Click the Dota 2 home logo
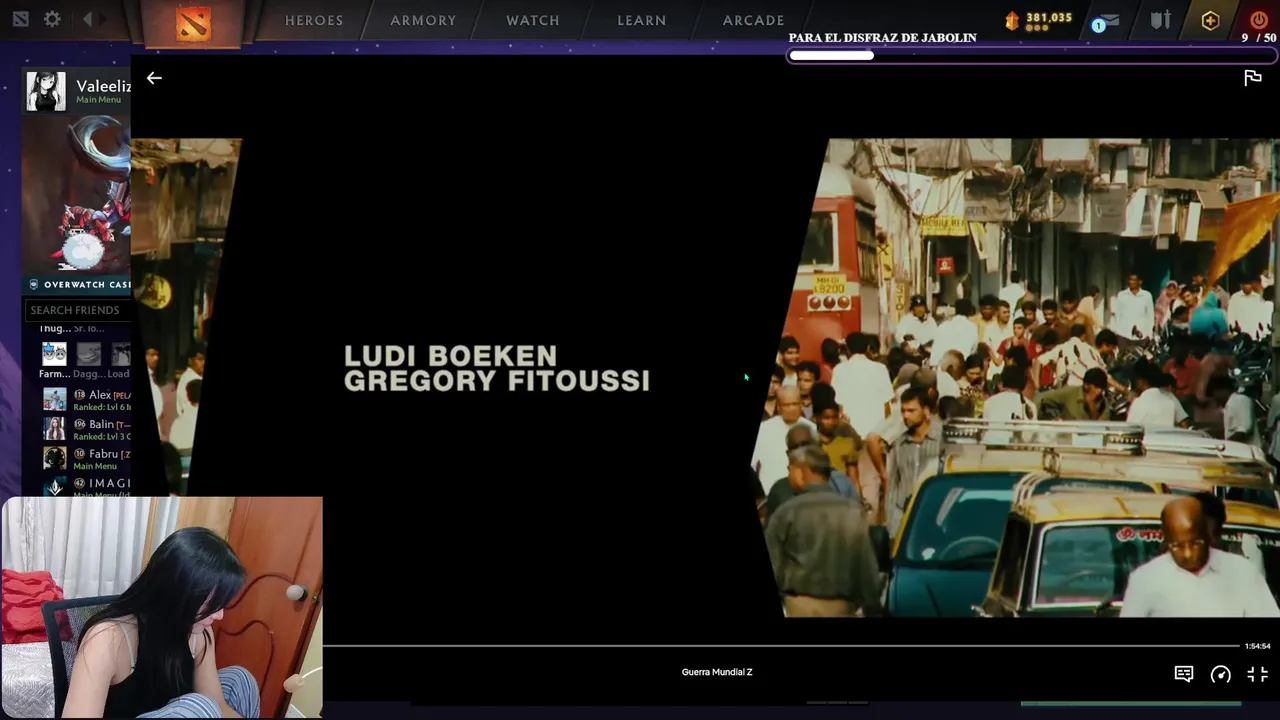The height and width of the screenshot is (720, 1280). 193,22
